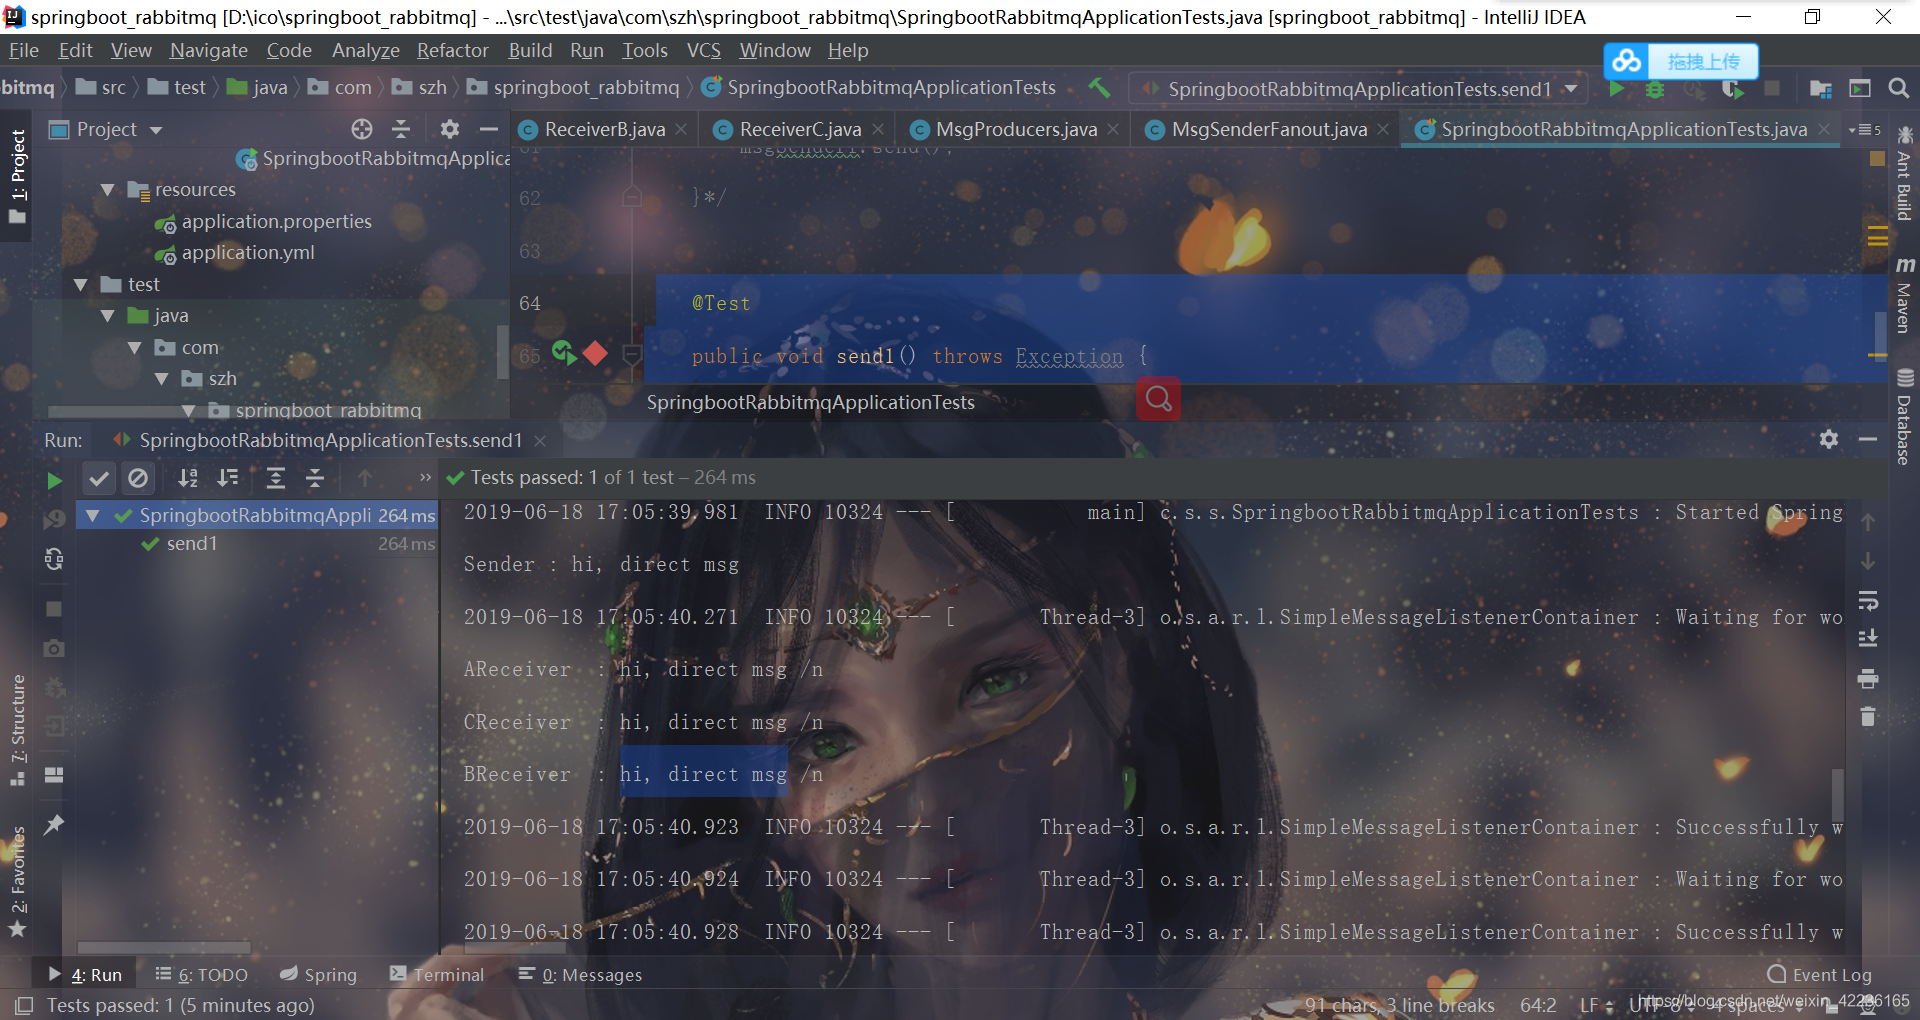
Task: Collapse the test folder in tree
Action: (x=81, y=285)
